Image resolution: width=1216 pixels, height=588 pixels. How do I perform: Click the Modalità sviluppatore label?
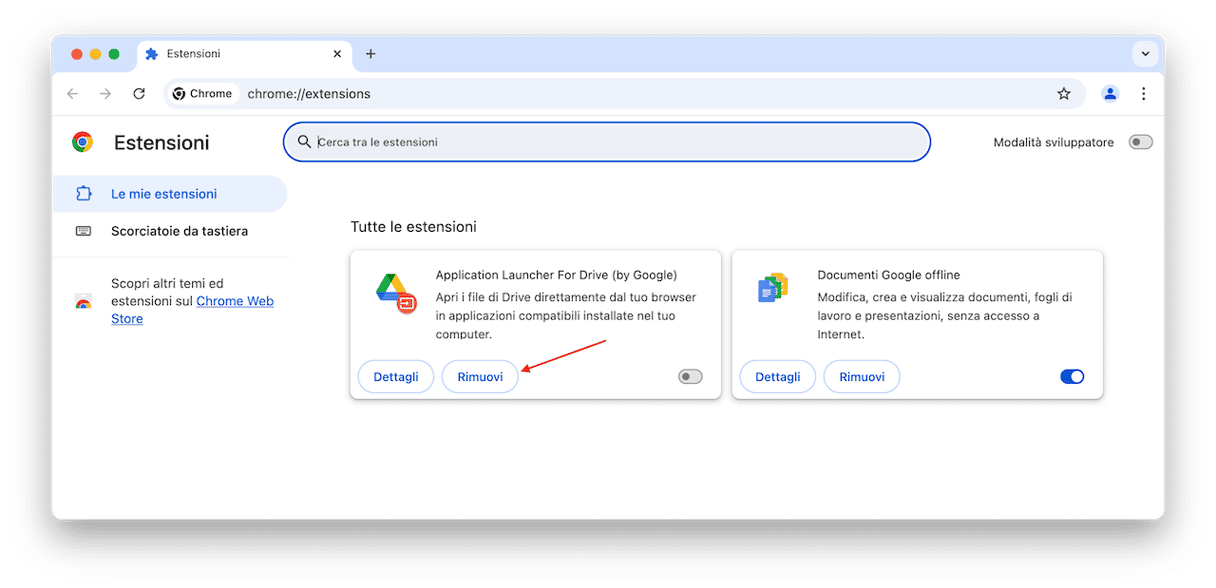(1053, 142)
